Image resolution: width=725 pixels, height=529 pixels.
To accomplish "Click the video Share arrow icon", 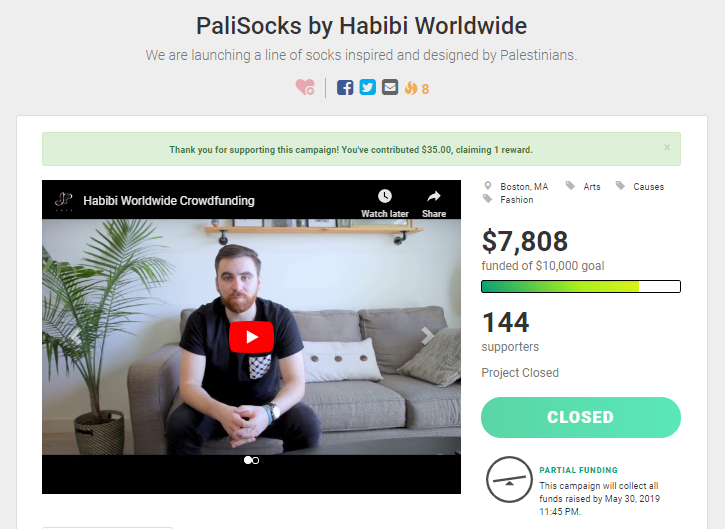I will pyautogui.click(x=434, y=196).
